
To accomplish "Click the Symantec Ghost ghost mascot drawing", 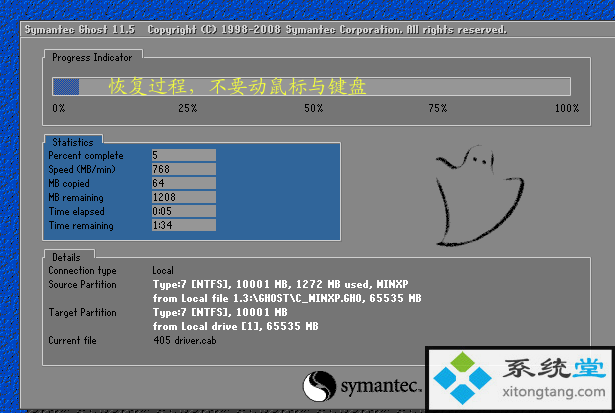I will 480,196.
